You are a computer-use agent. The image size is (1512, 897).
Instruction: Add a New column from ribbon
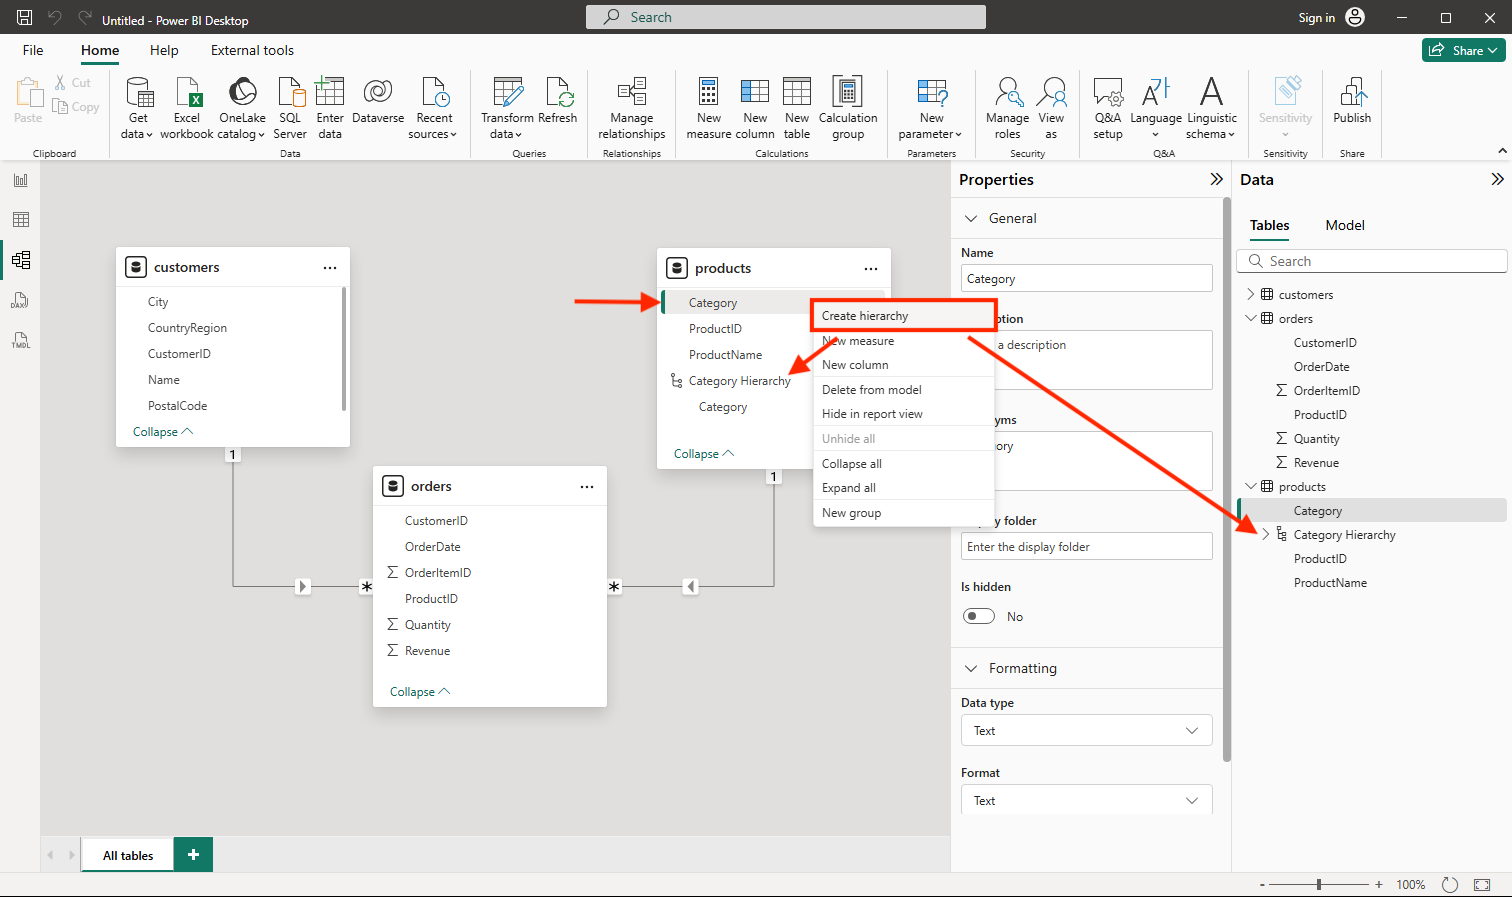pos(755,108)
